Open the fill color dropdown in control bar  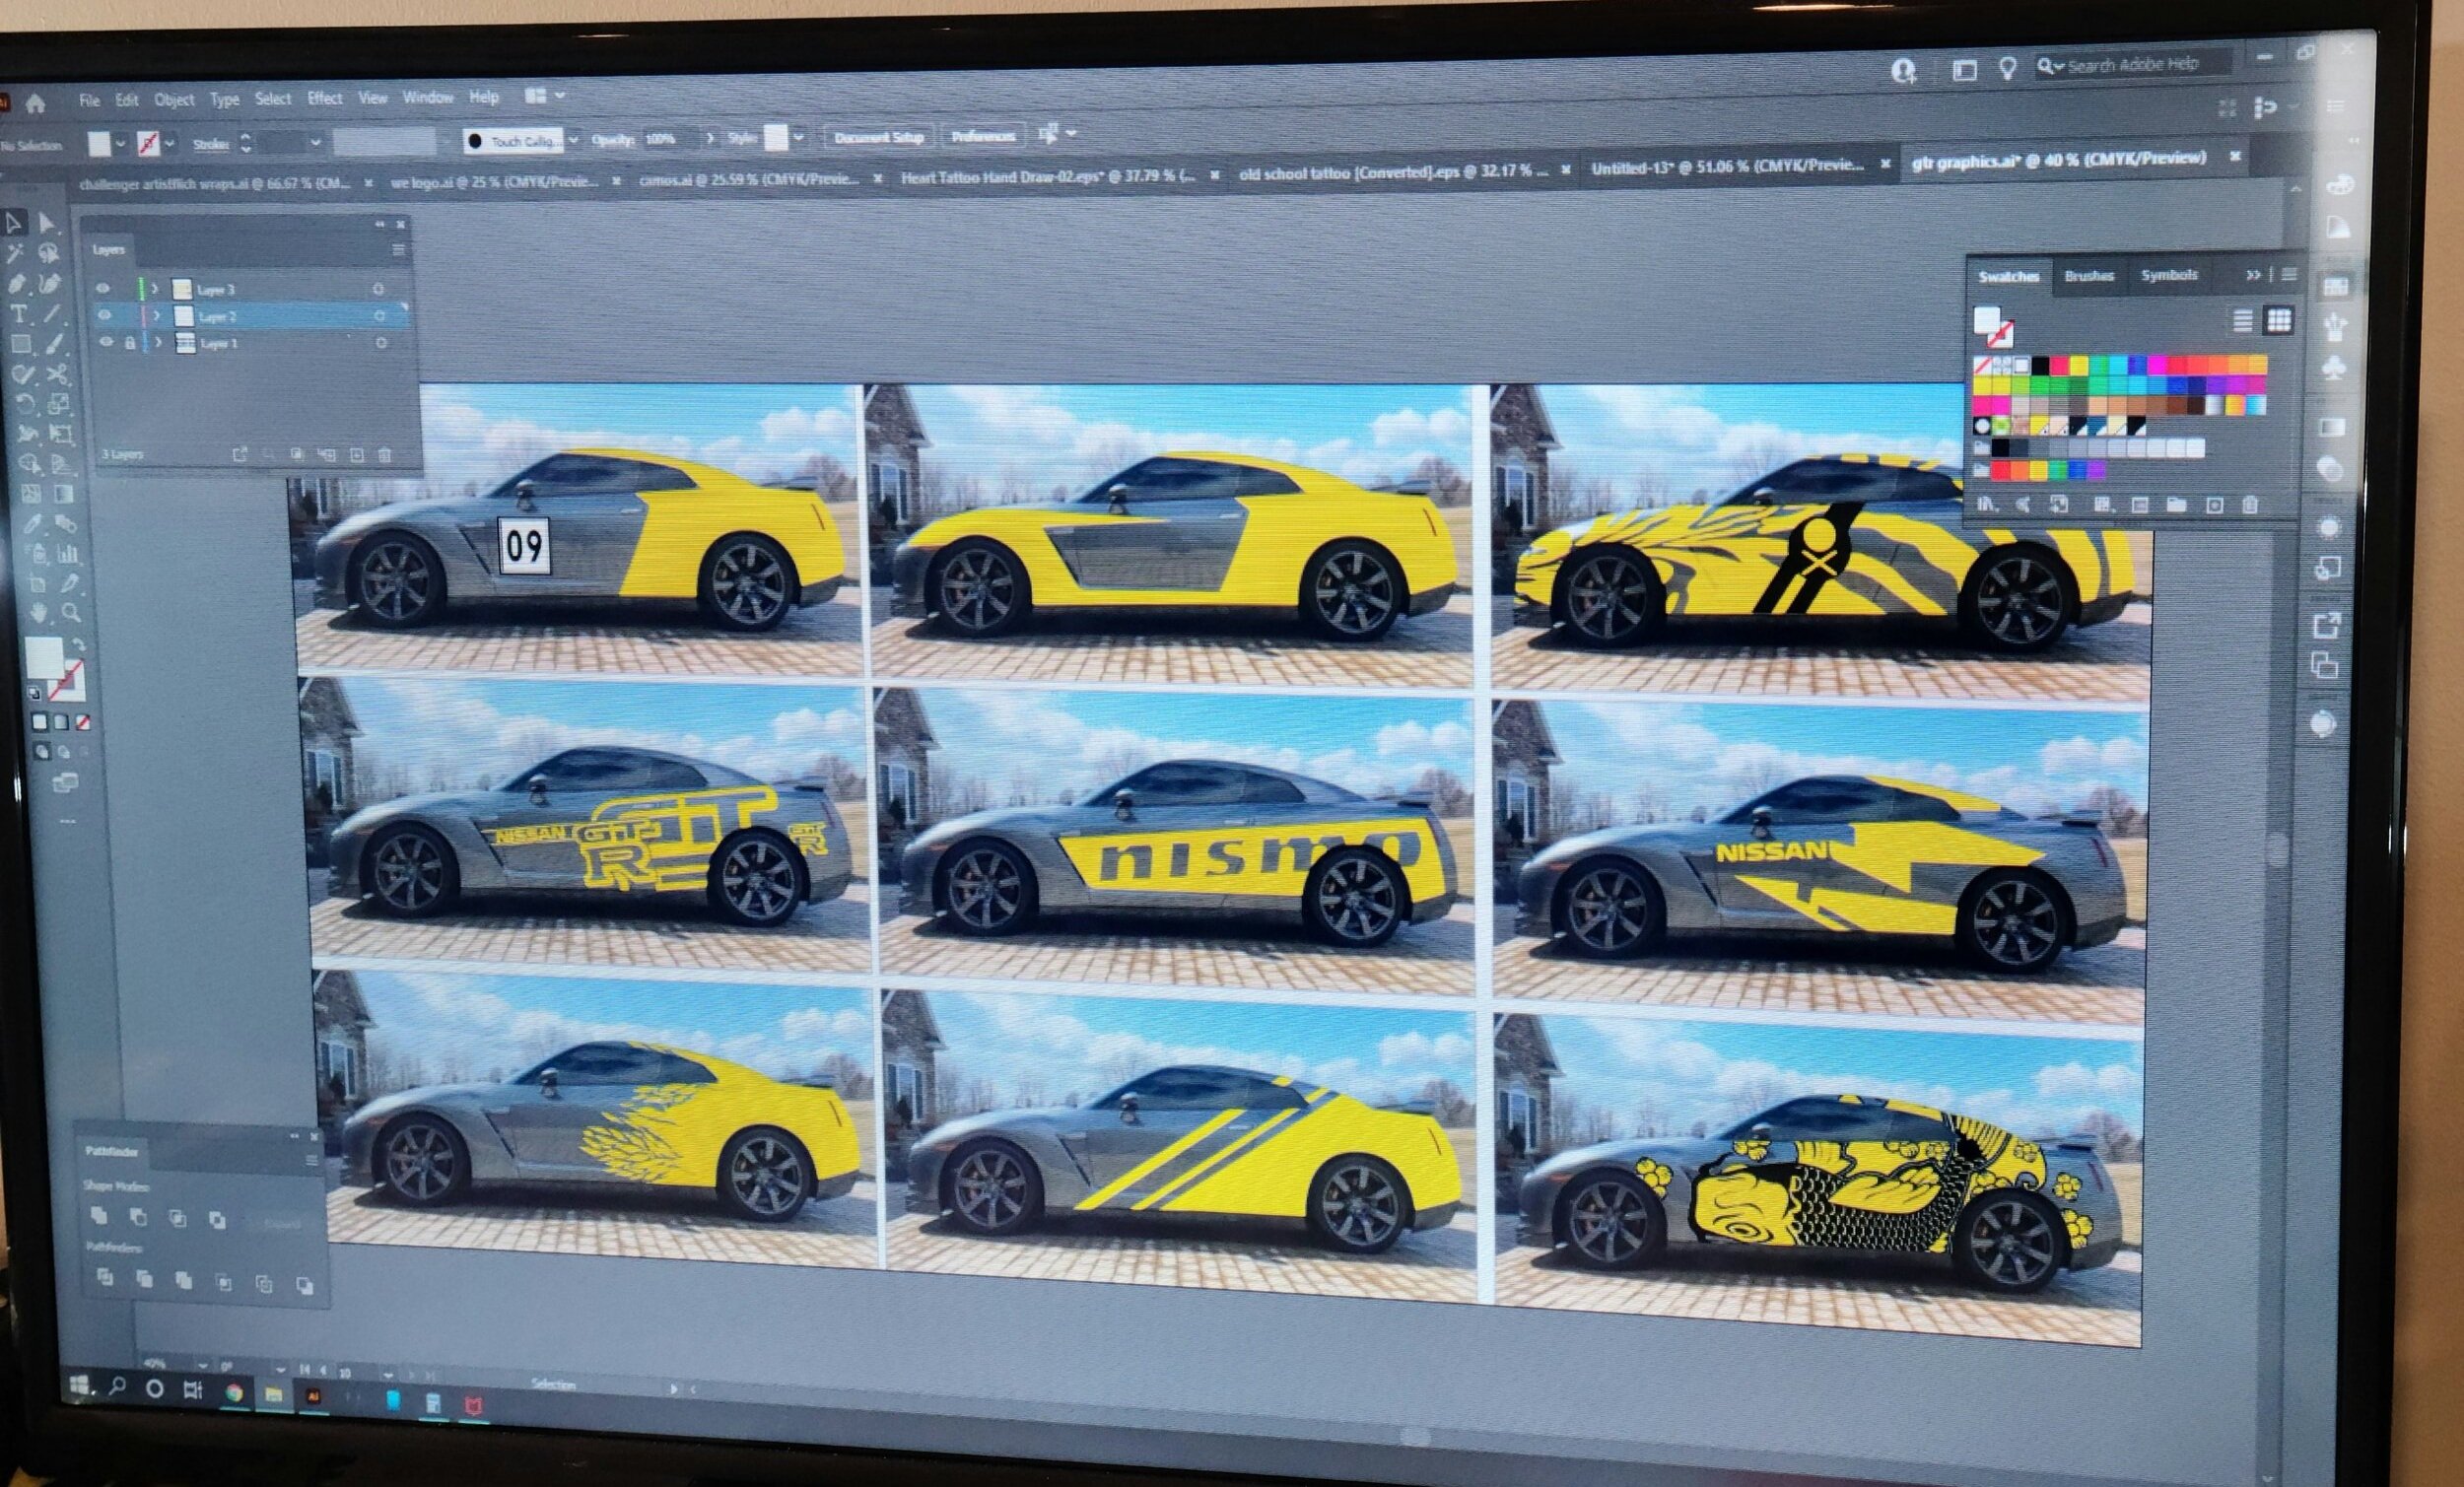tap(120, 144)
